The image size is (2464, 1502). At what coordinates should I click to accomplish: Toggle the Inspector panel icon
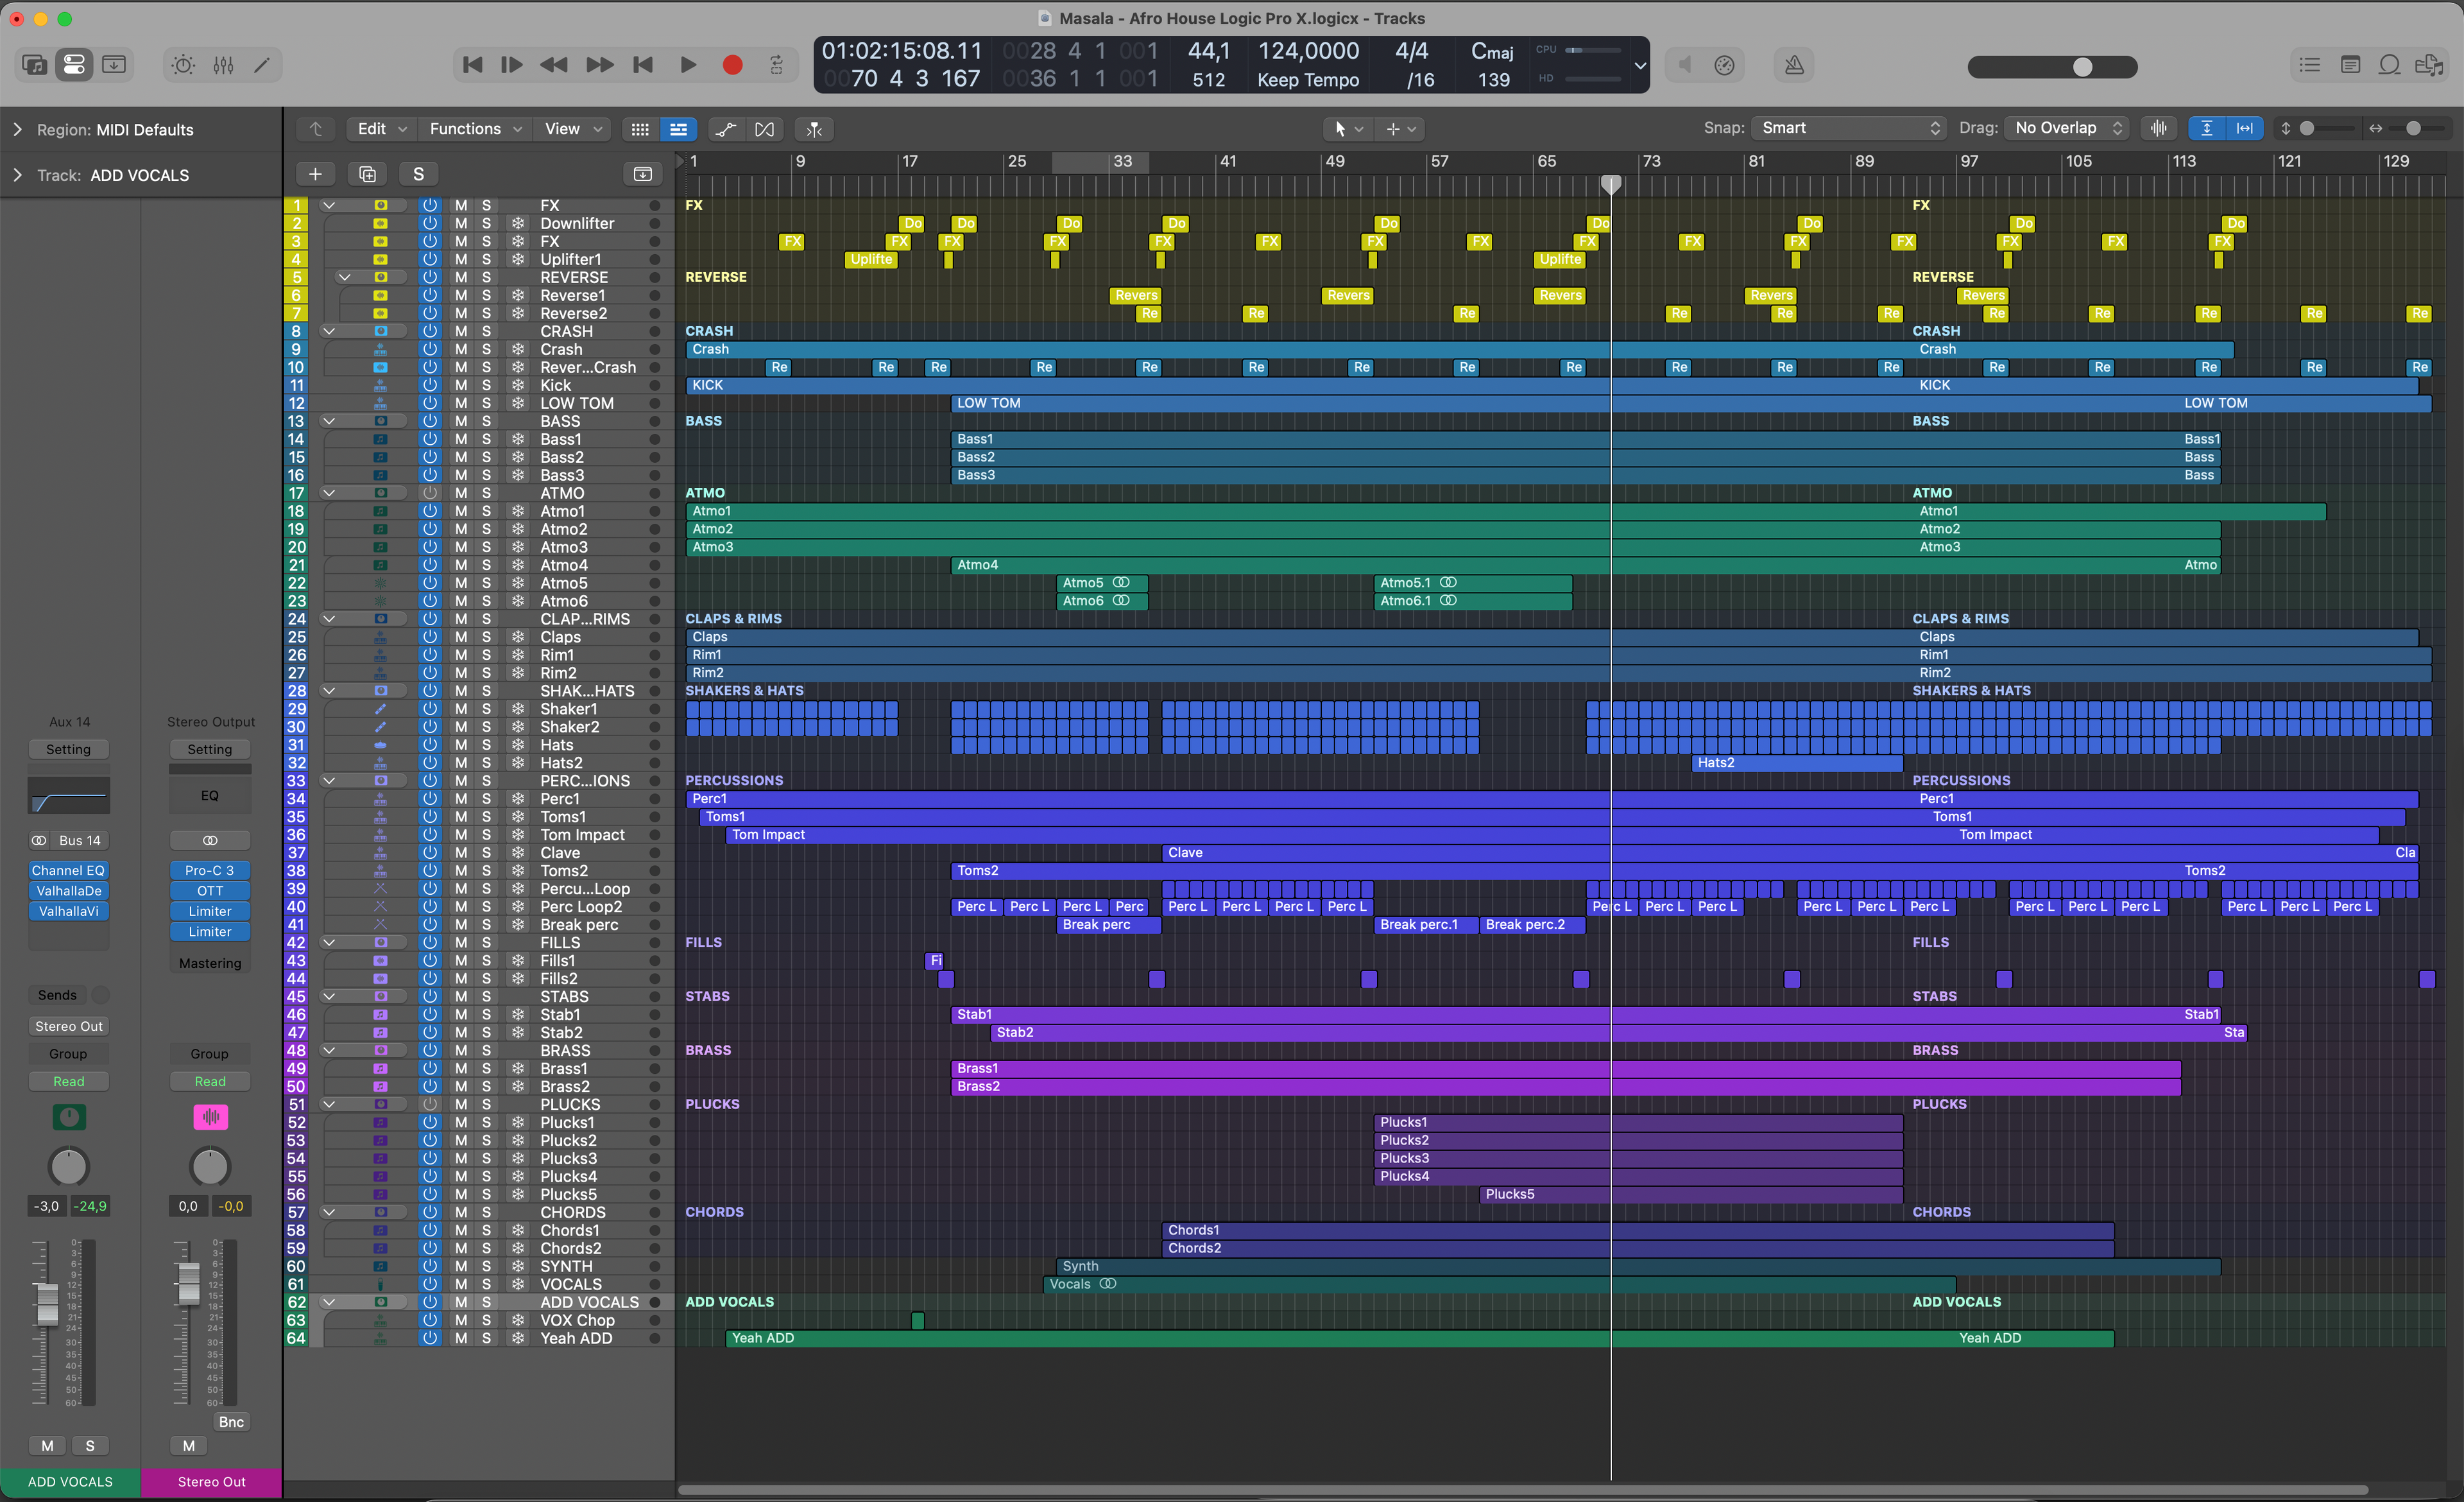click(74, 65)
